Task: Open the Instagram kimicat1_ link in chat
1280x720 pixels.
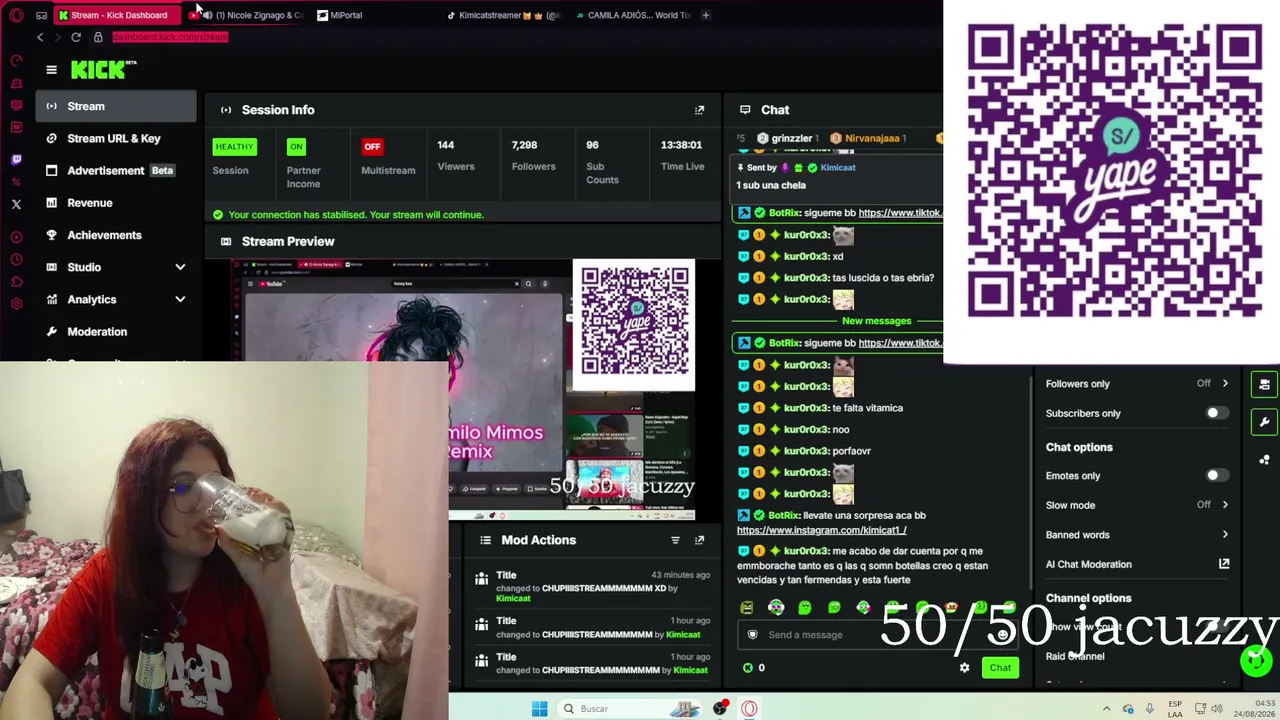Action: coord(821,530)
